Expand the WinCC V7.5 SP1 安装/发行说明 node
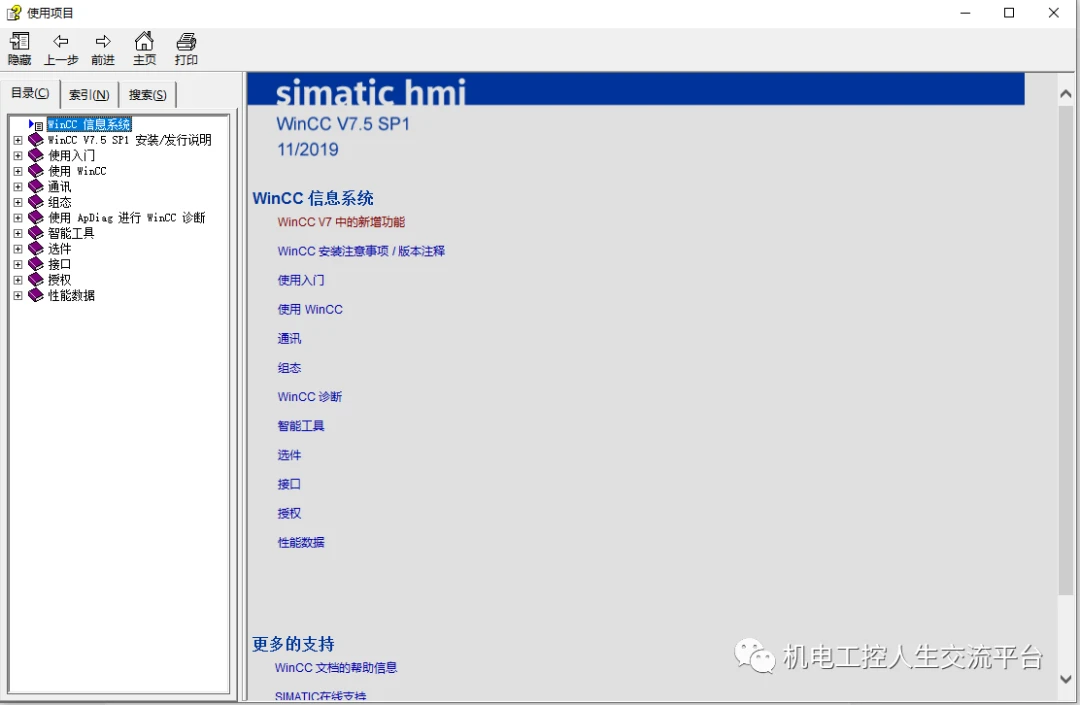The image size is (1080, 705). click(18, 140)
